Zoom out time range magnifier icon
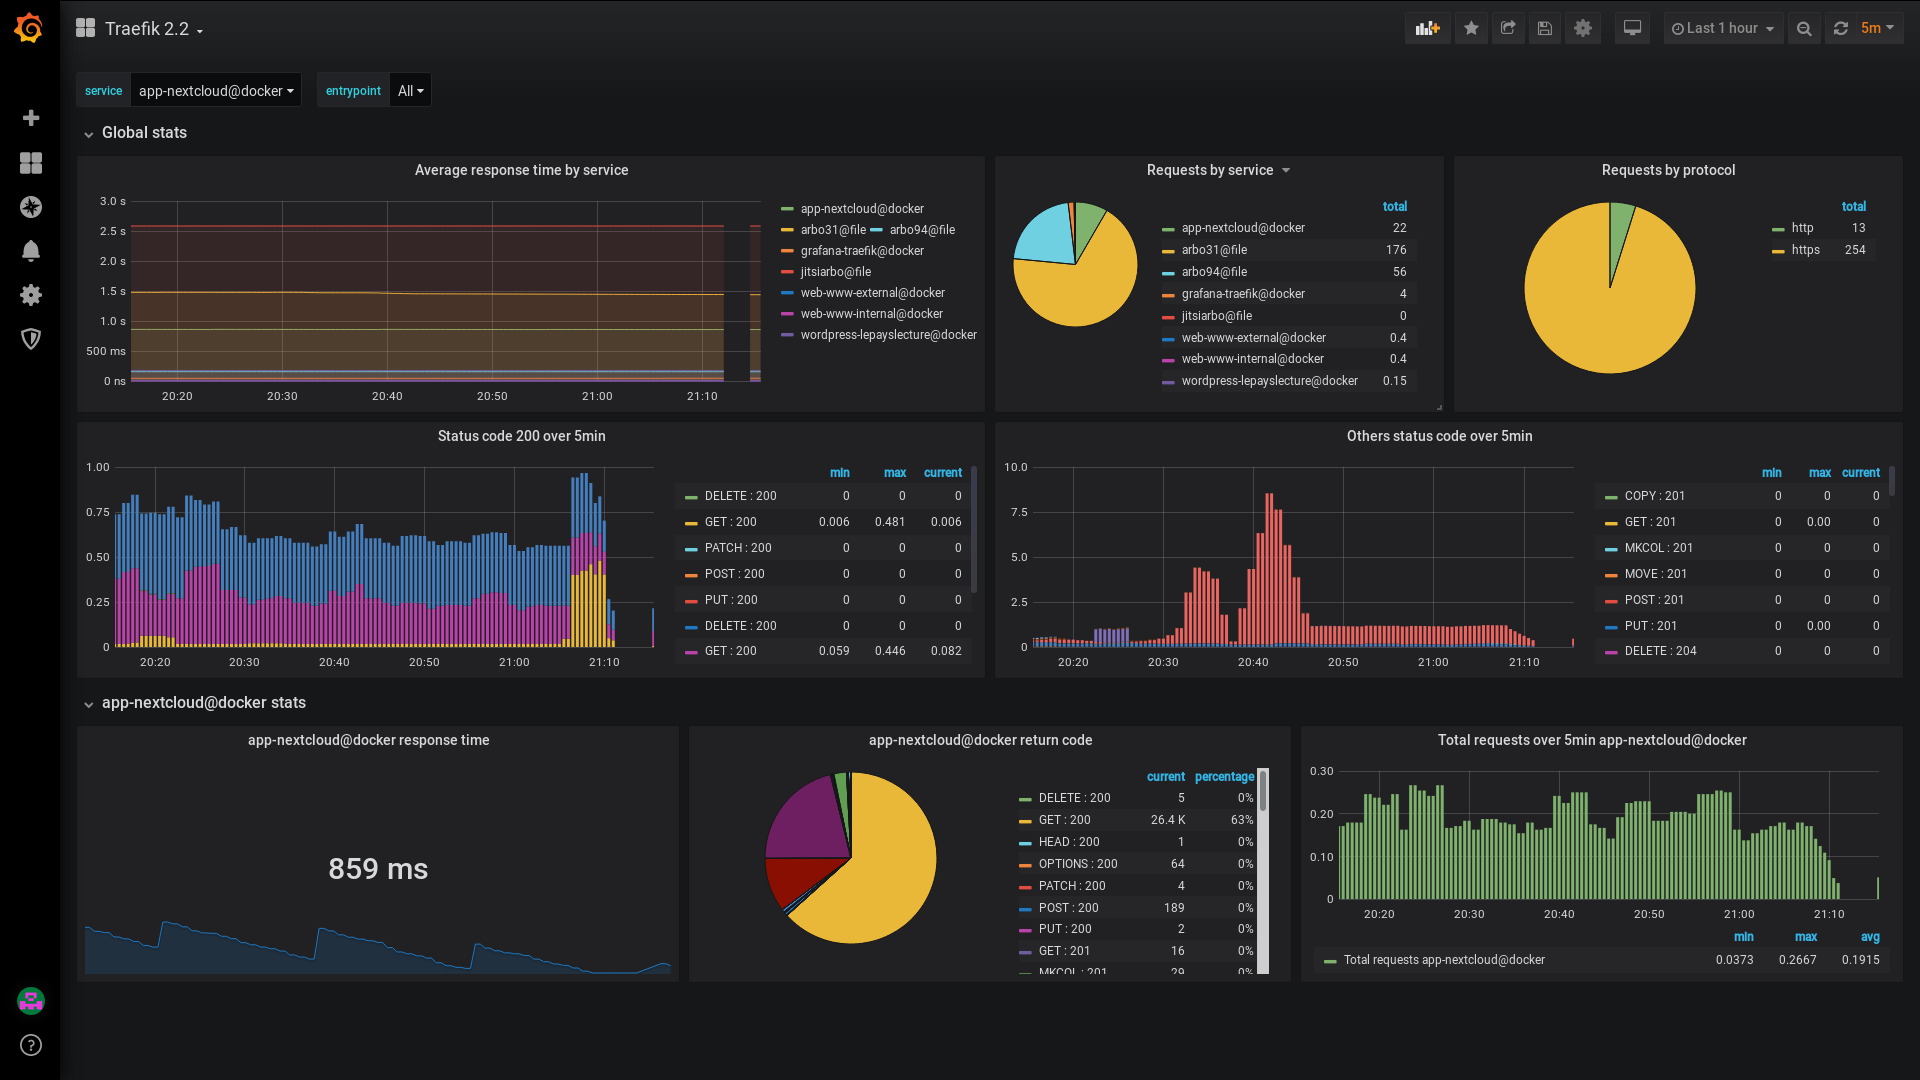 [1804, 28]
